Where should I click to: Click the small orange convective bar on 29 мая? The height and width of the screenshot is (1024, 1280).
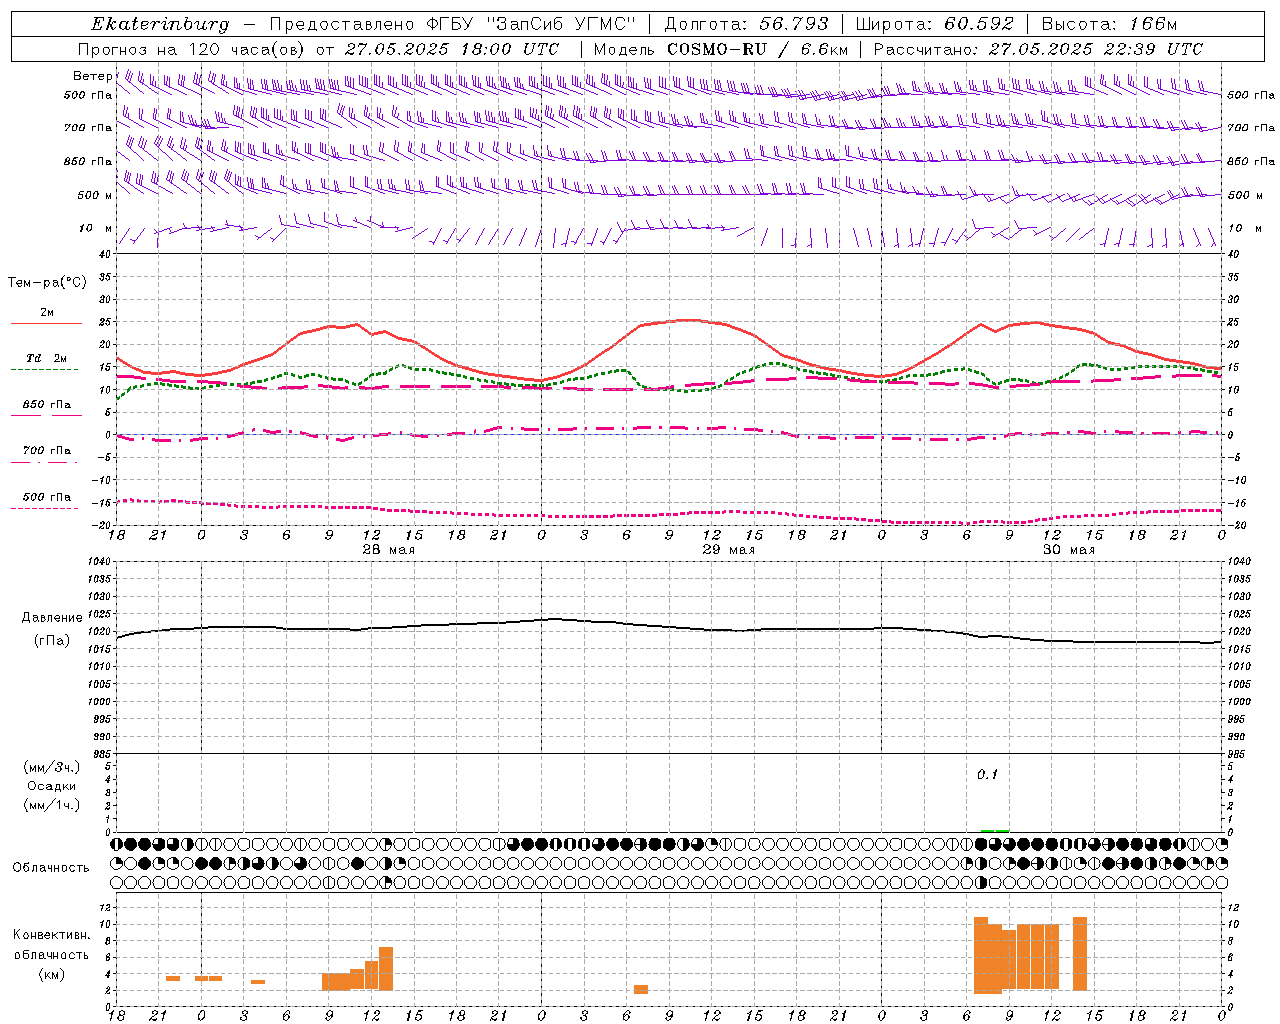coord(641,989)
